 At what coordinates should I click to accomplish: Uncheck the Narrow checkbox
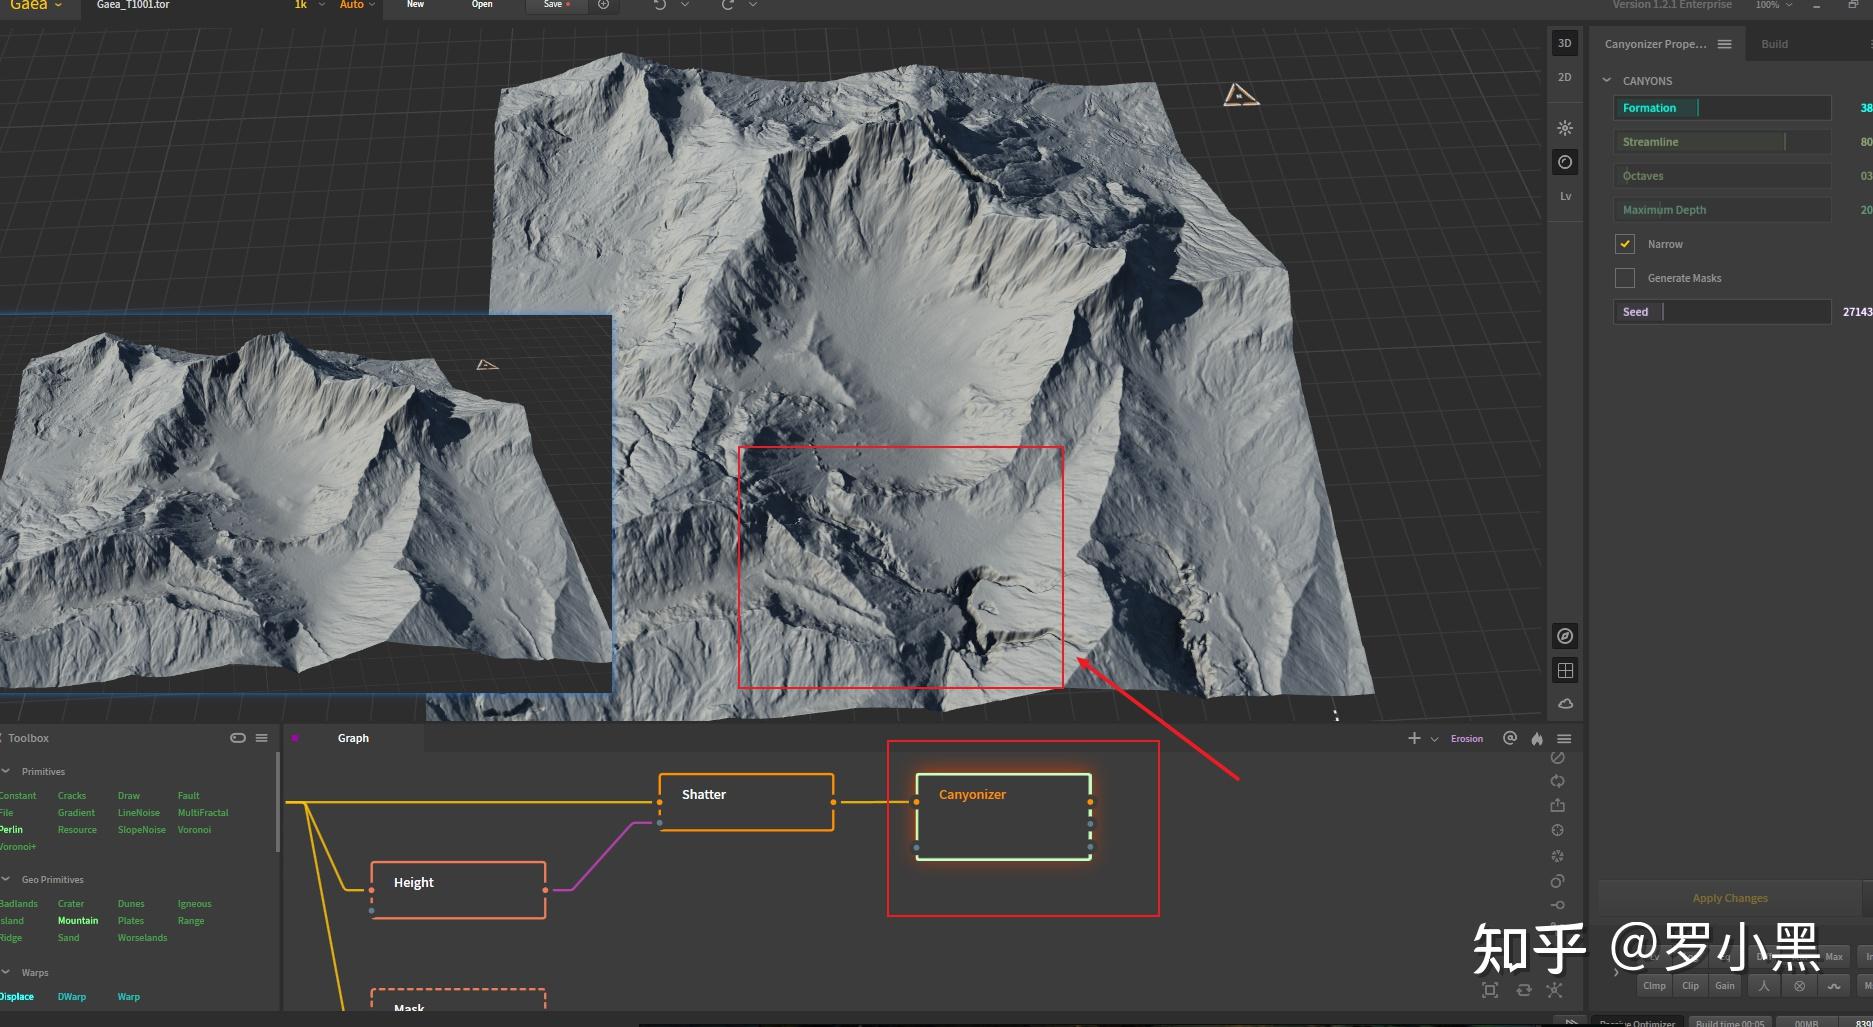pos(1625,244)
